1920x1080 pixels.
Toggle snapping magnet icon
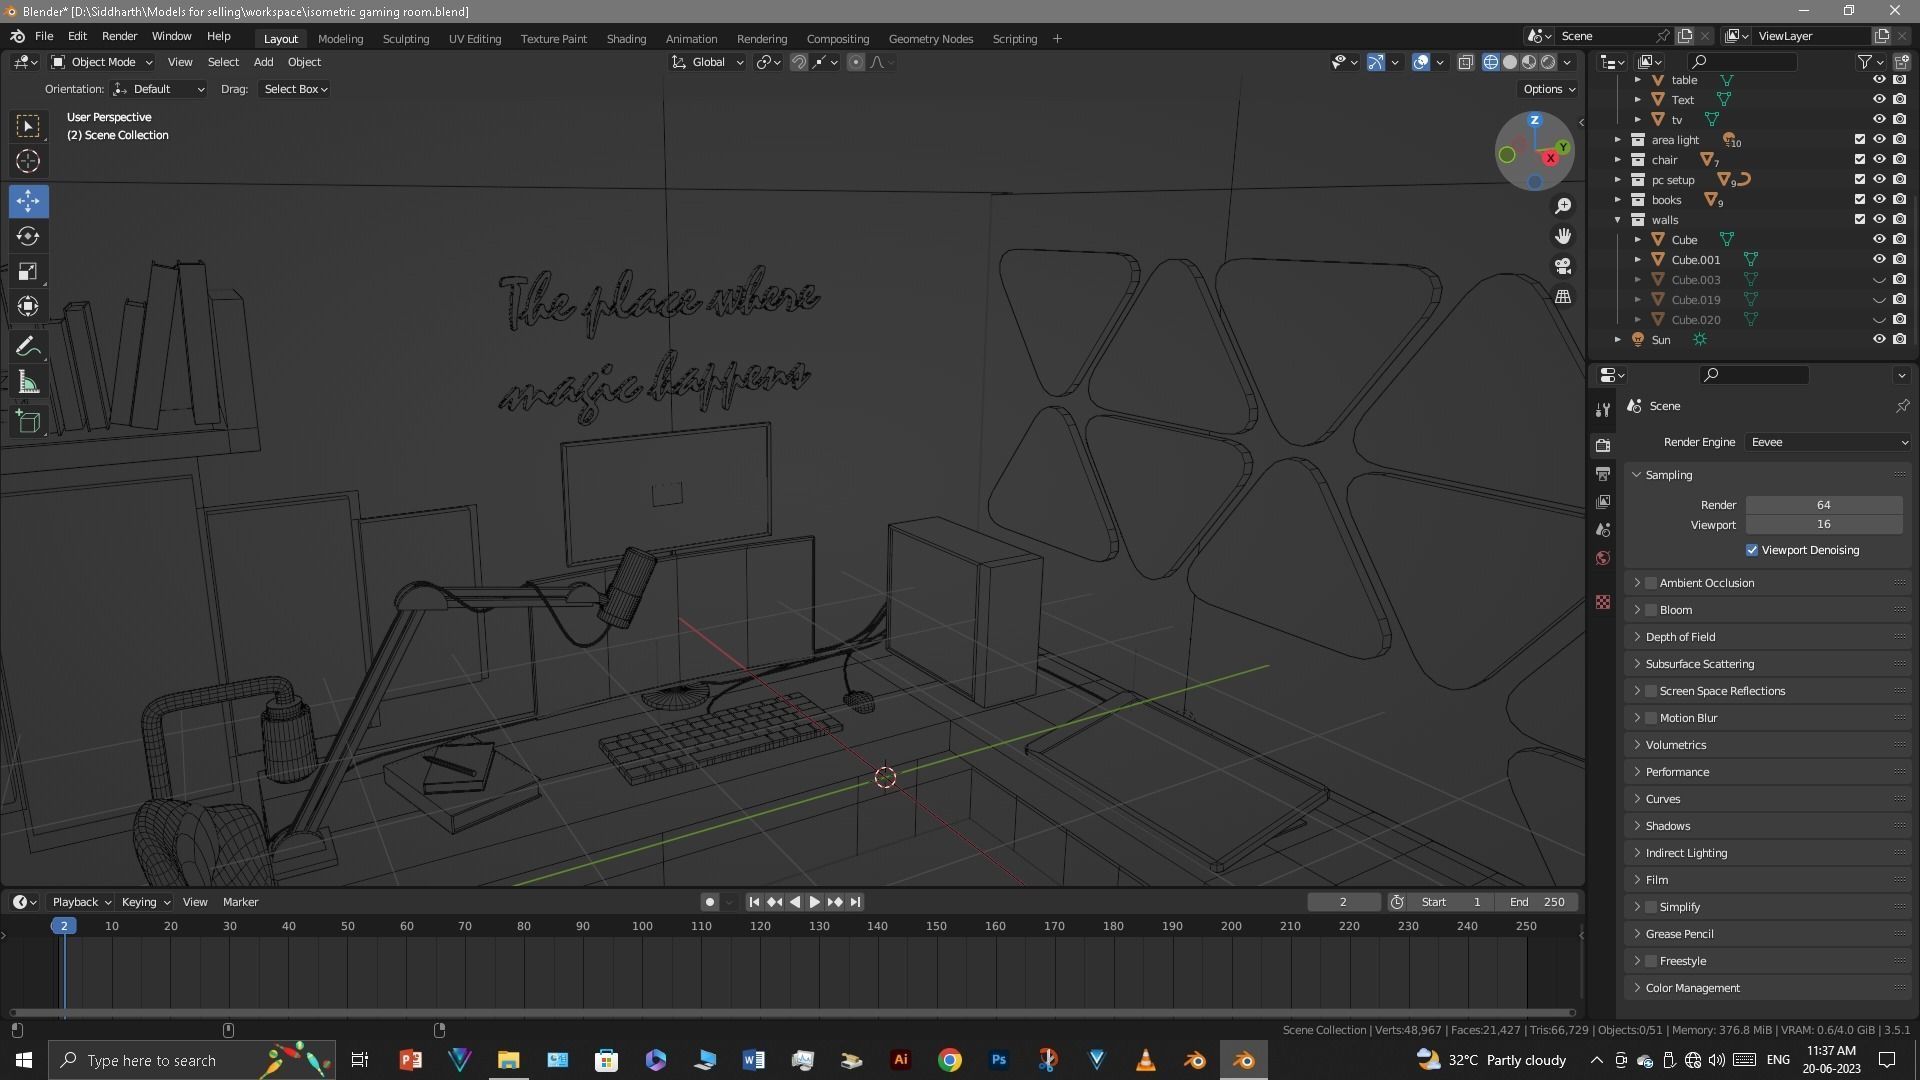(x=799, y=62)
